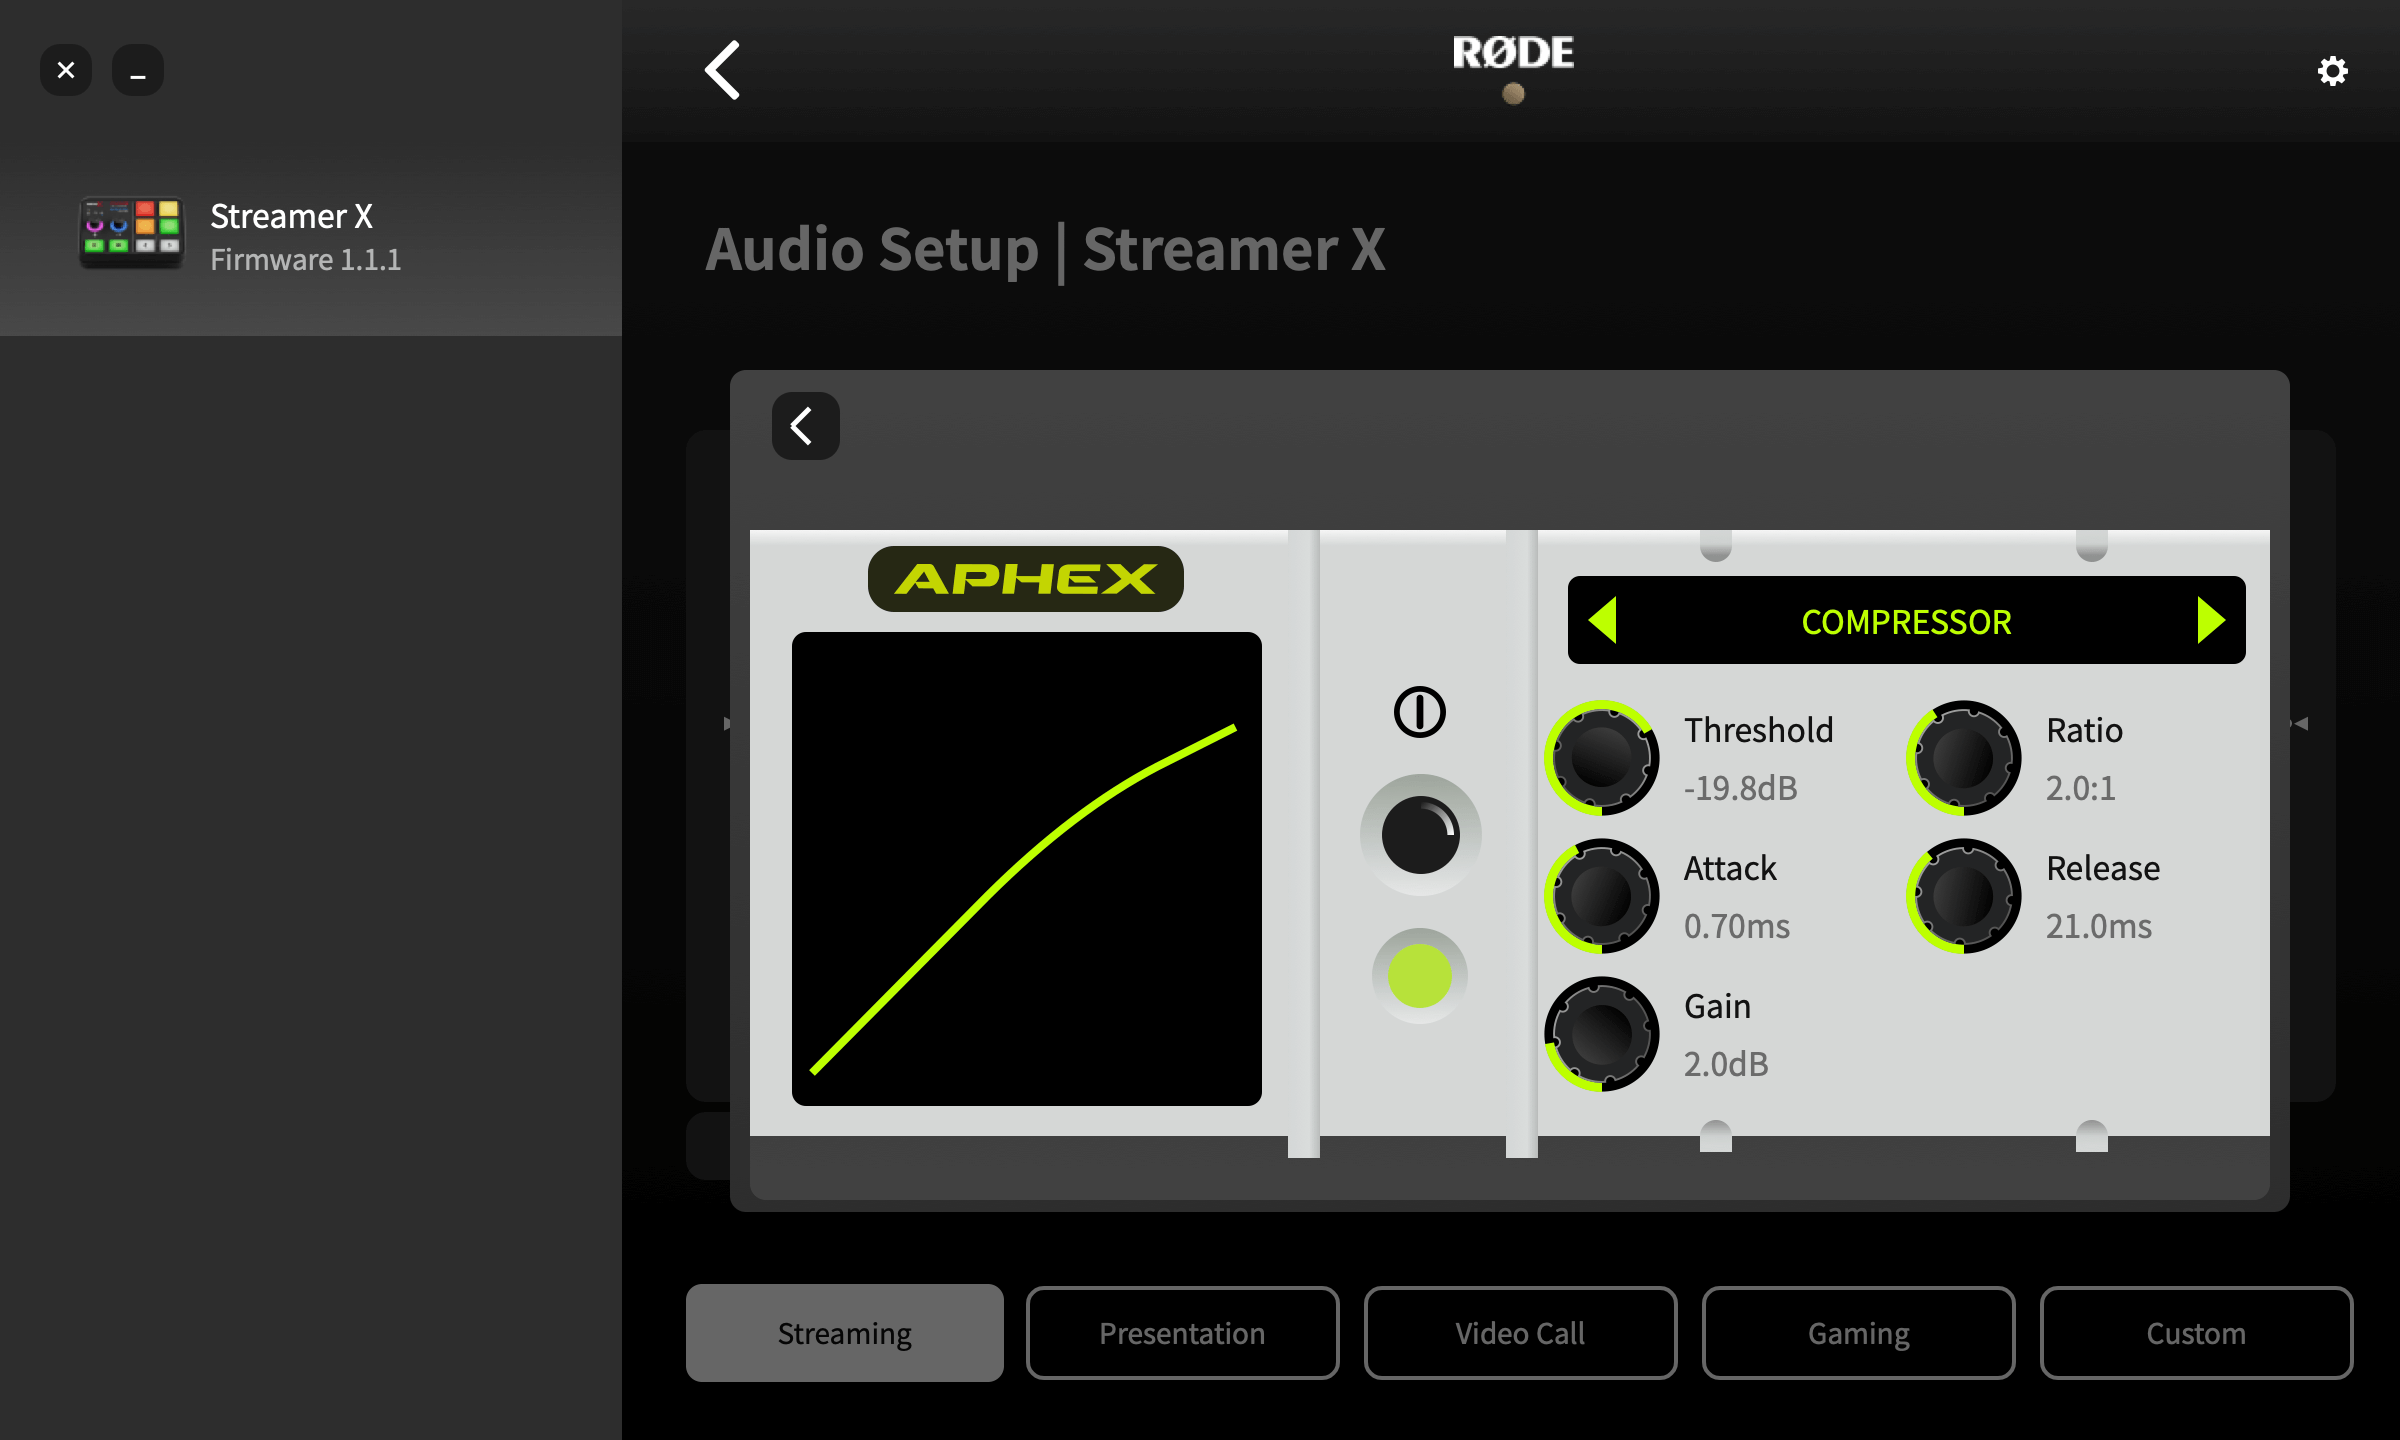Select the Streaming preset tab
The width and height of the screenshot is (2400, 1440).
[843, 1334]
